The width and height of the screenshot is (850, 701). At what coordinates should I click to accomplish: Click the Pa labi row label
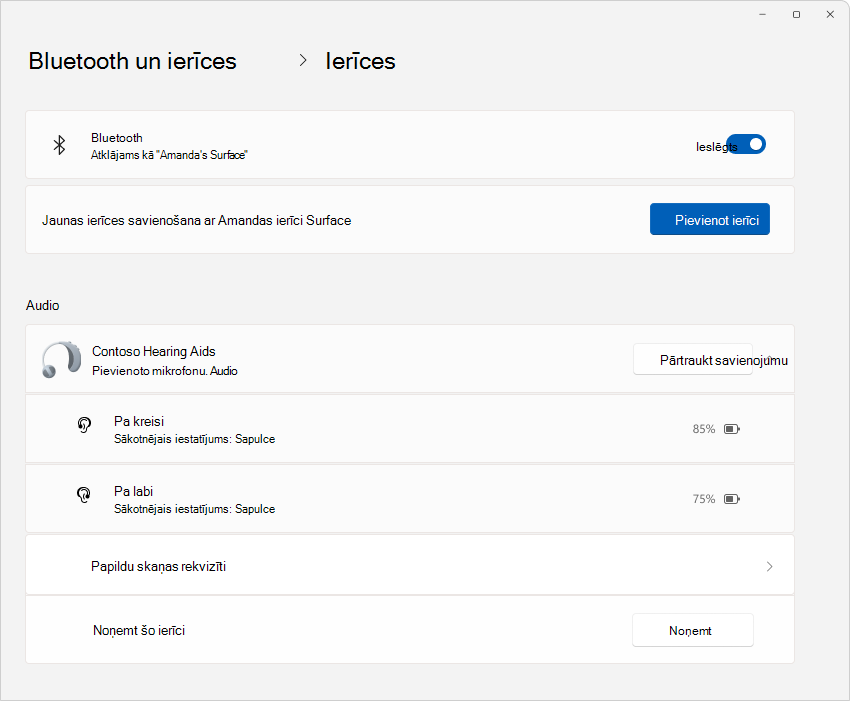133,491
